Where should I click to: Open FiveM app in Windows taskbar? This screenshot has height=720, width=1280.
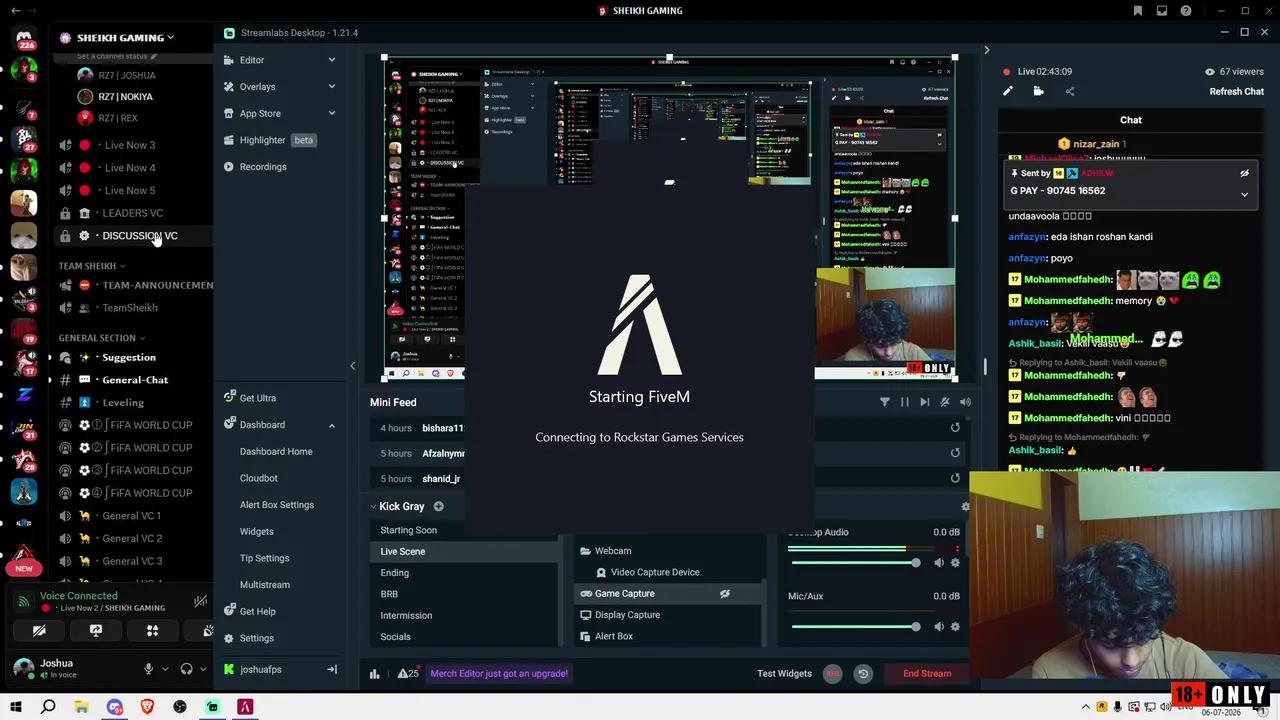(x=245, y=707)
